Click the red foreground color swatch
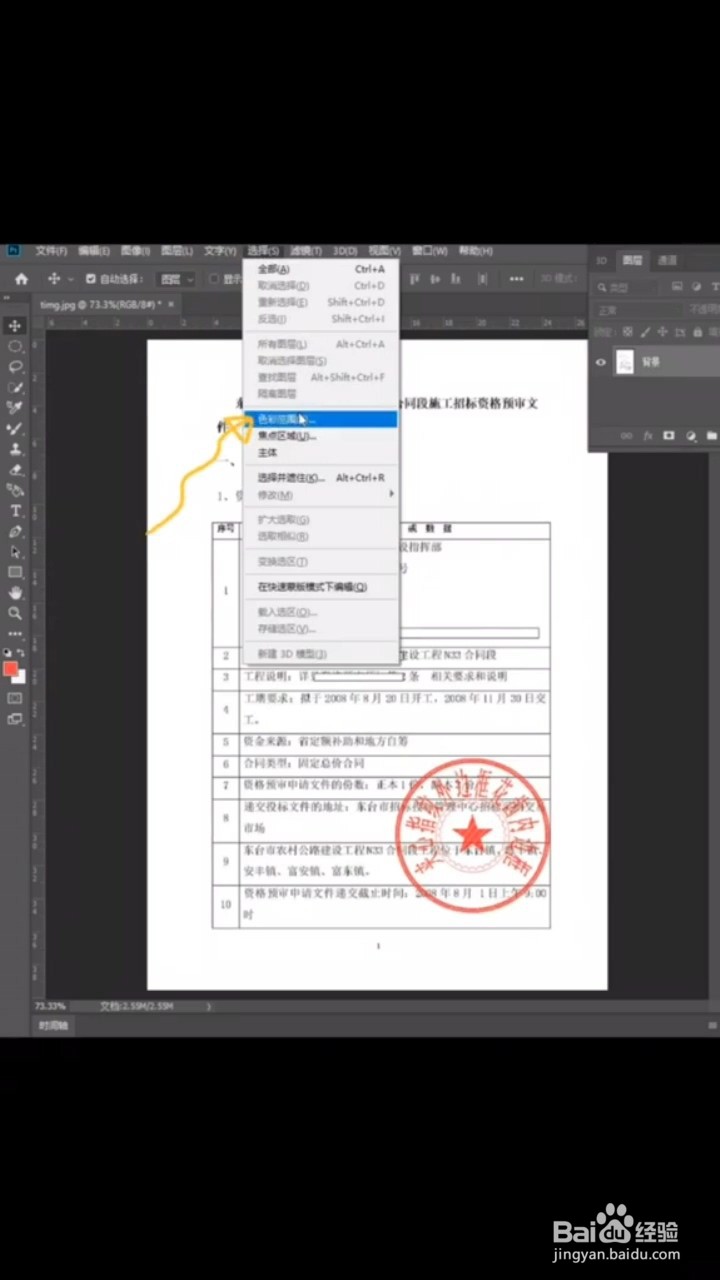This screenshot has height=1280, width=720. click(10, 669)
